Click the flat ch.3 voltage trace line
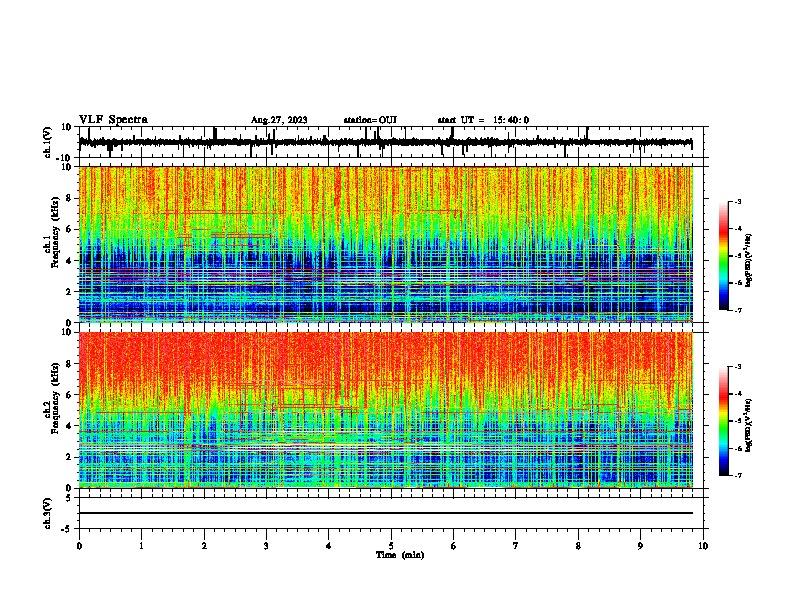 [385, 513]
